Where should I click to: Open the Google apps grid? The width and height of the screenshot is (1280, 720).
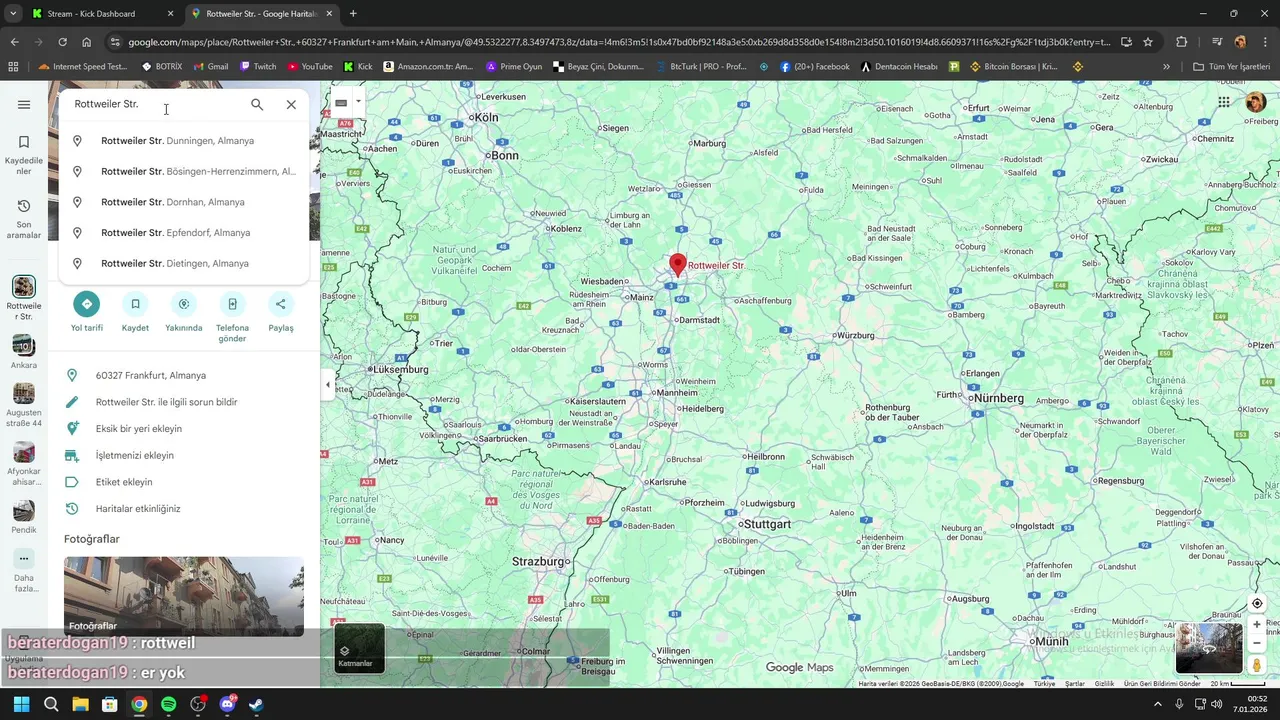coord(1224,102)
